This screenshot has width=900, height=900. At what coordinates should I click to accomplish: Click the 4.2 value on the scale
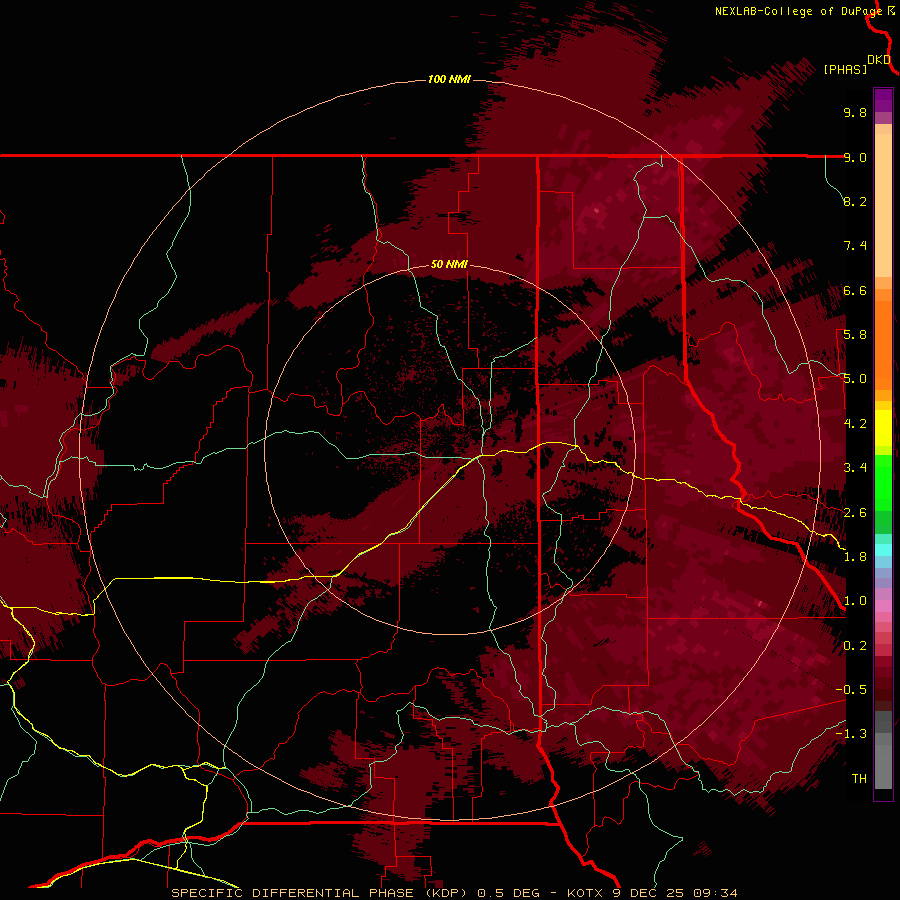(x=855, y=424)
